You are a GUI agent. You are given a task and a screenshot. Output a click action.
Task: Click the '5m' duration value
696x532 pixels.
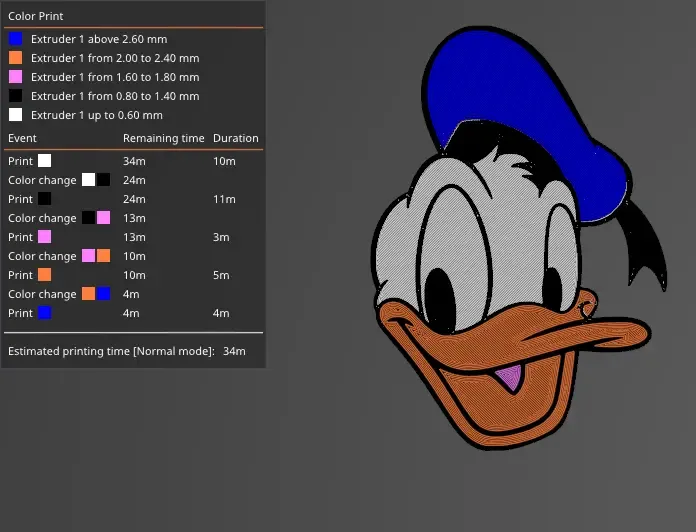pyautogui.click(x=221, y=275)
